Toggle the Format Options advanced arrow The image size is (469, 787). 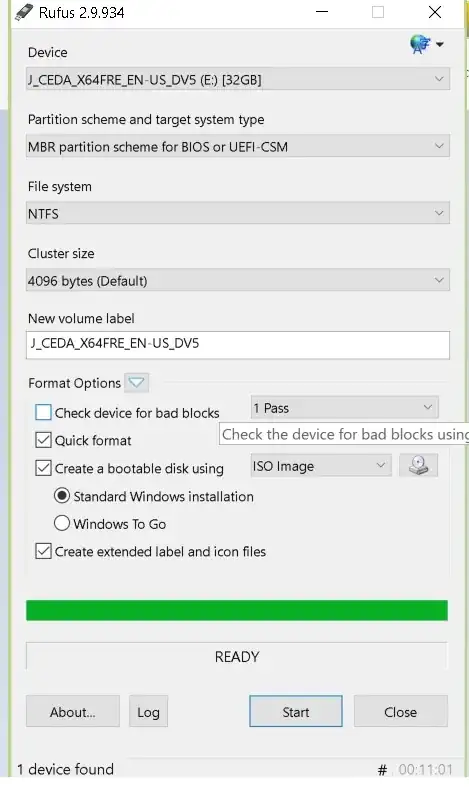136,383
